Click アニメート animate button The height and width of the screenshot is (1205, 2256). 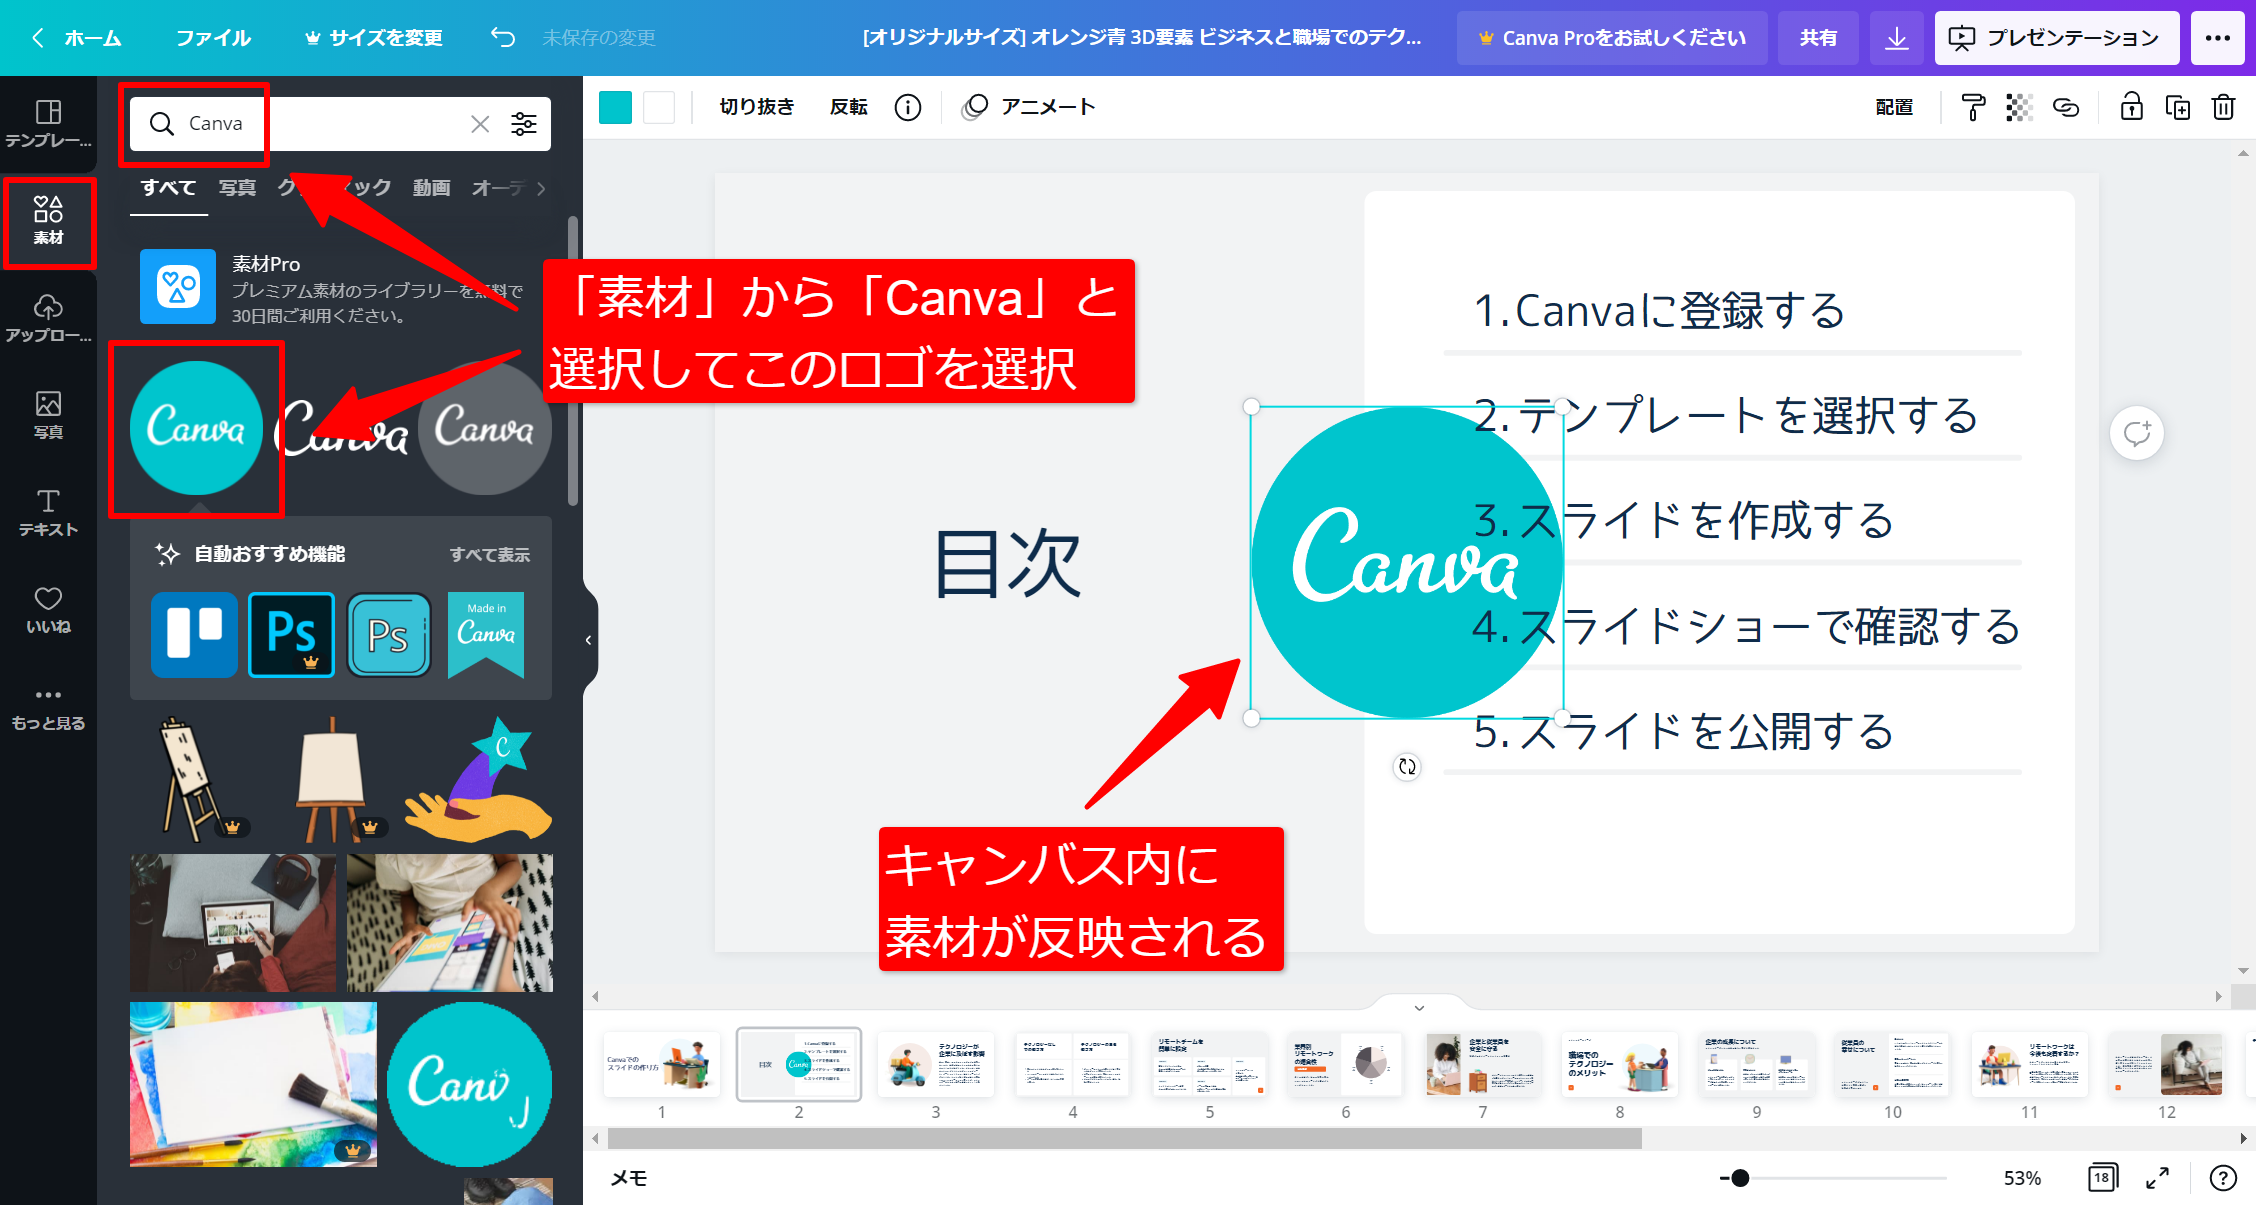pos(1030,107)
